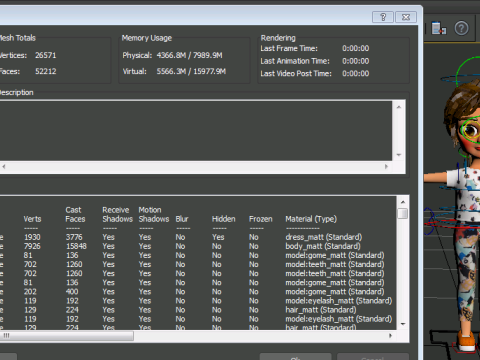Click down arrow of object list scrollbar
Image resolution: width=480 pixels, height=360 pixels.
click(403, 324)
